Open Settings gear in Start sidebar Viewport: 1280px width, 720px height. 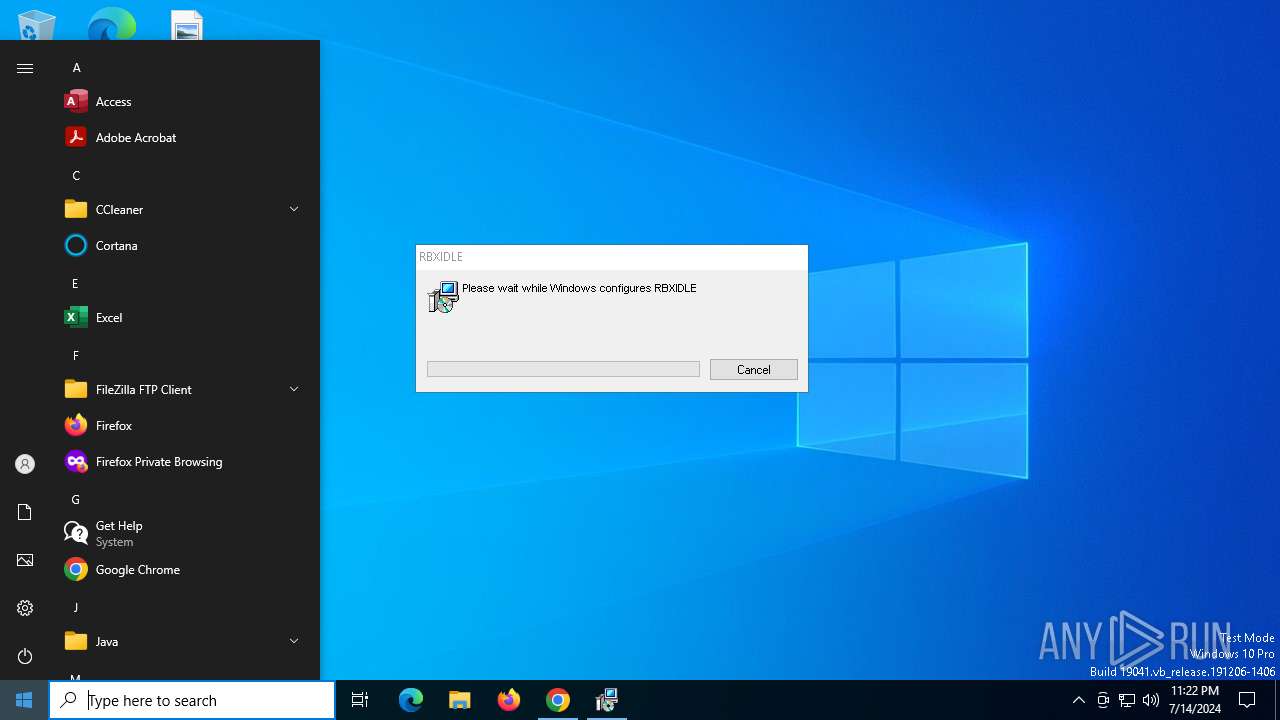point(25,608)
